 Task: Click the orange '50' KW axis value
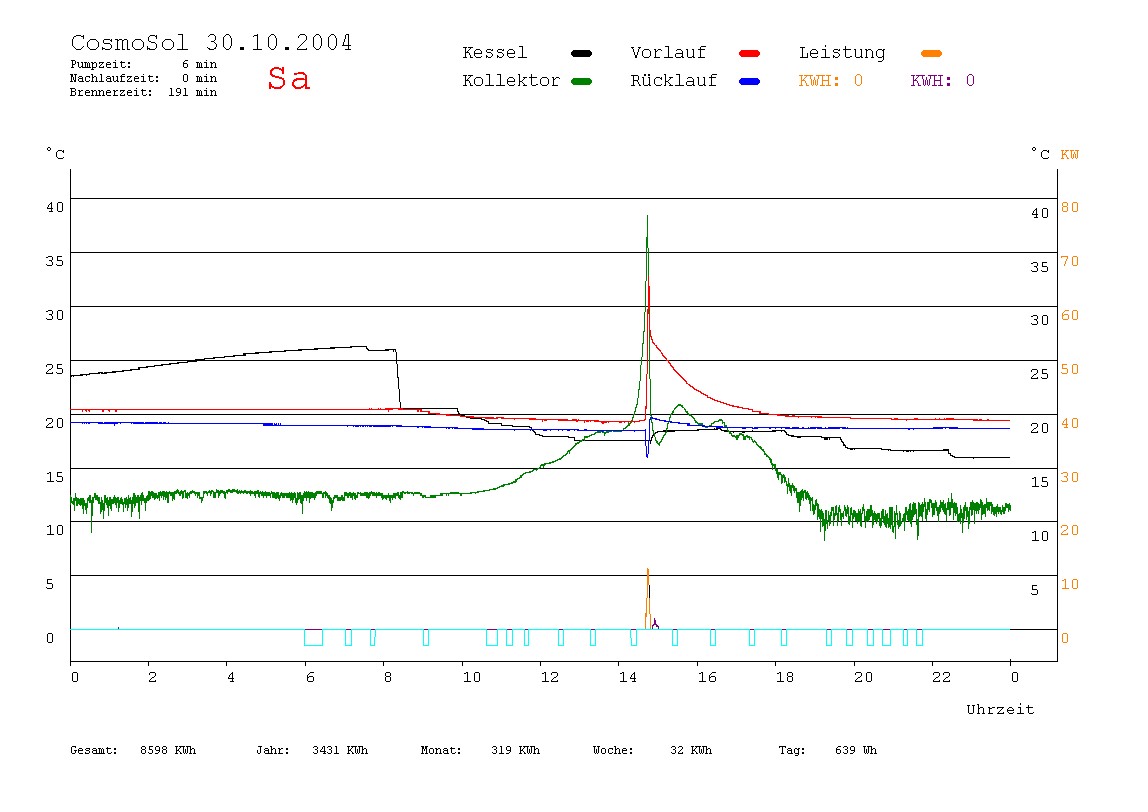[x=1070, y=369]
